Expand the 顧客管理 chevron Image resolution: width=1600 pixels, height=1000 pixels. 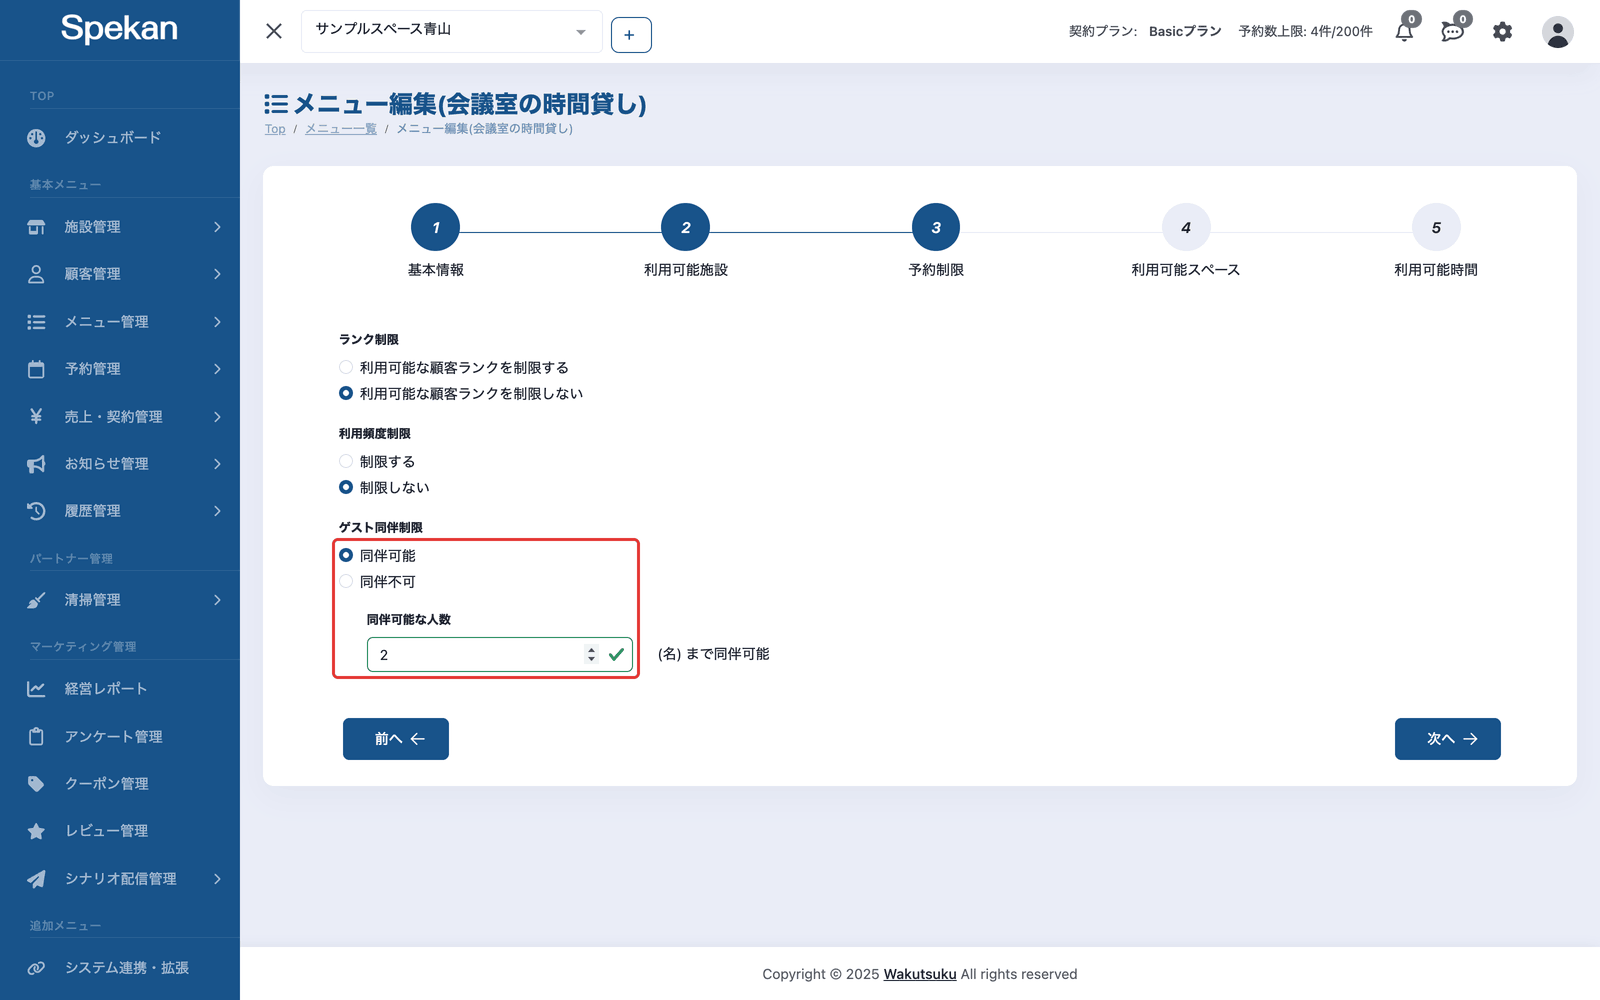[x=217, y=274]
